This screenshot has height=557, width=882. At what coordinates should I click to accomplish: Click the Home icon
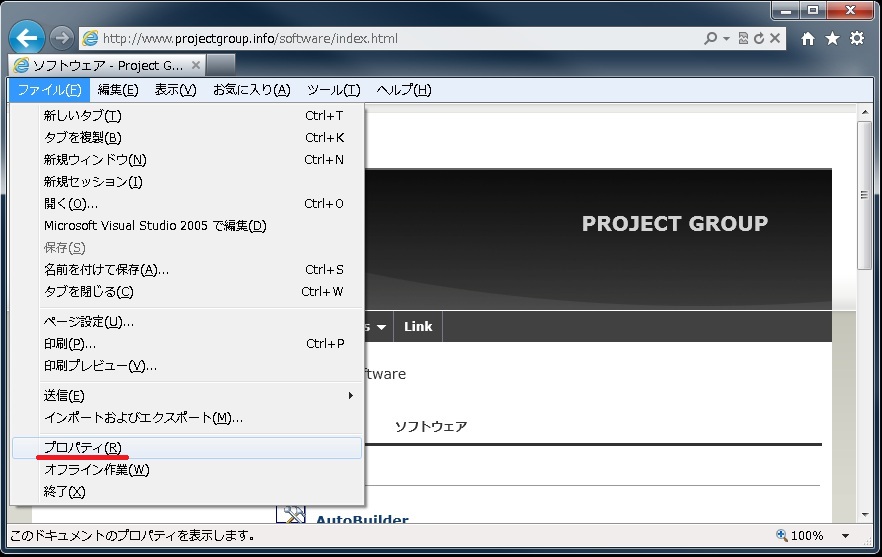[808, 39]
